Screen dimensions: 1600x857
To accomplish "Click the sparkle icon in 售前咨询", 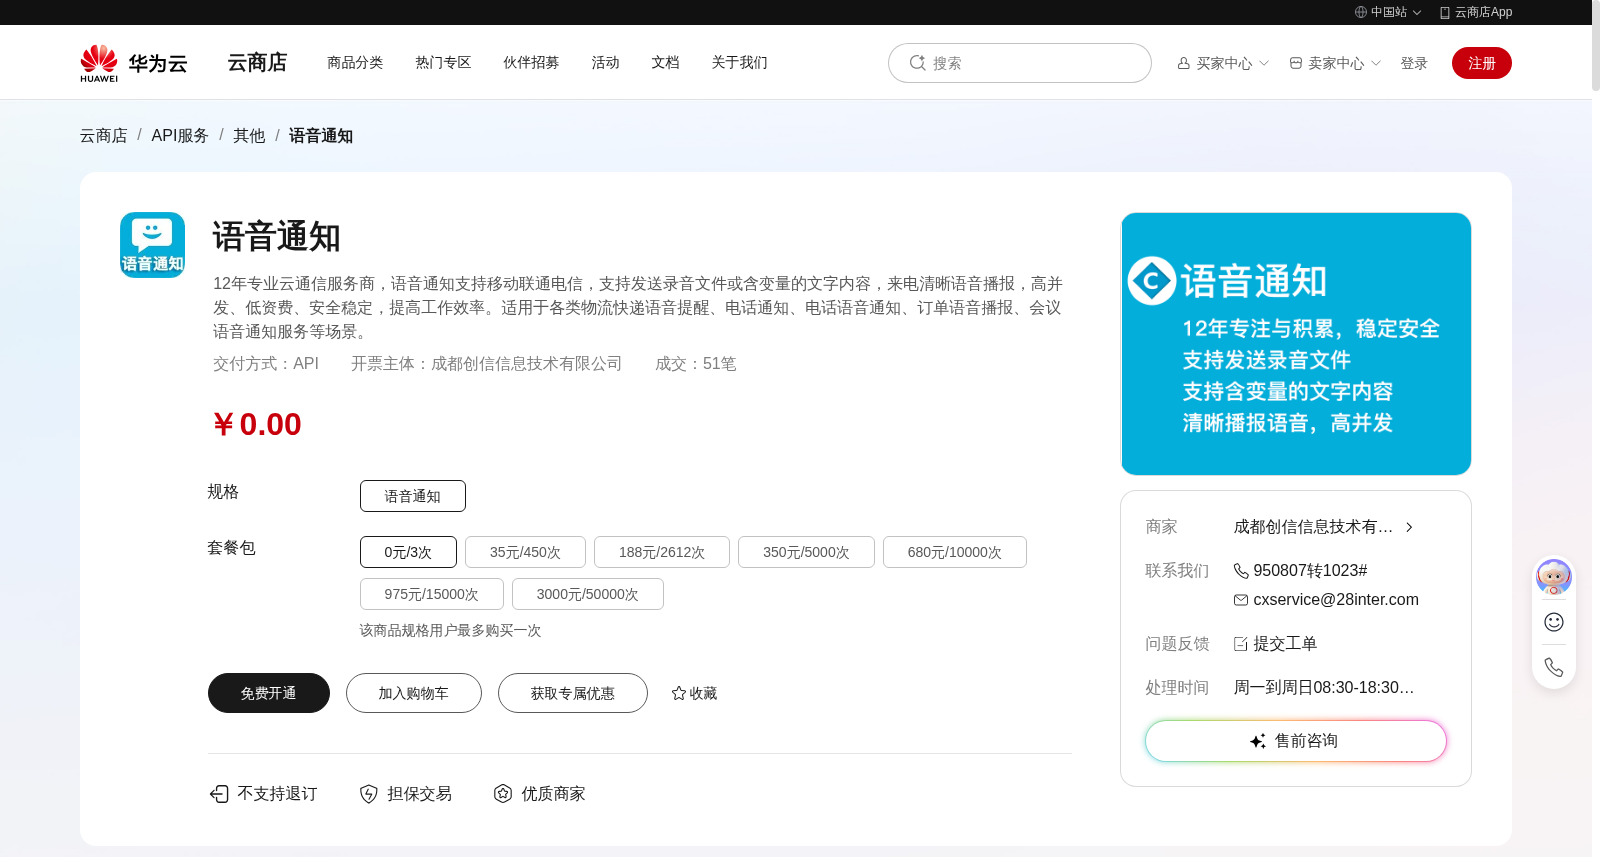I will pos(1258,741).
